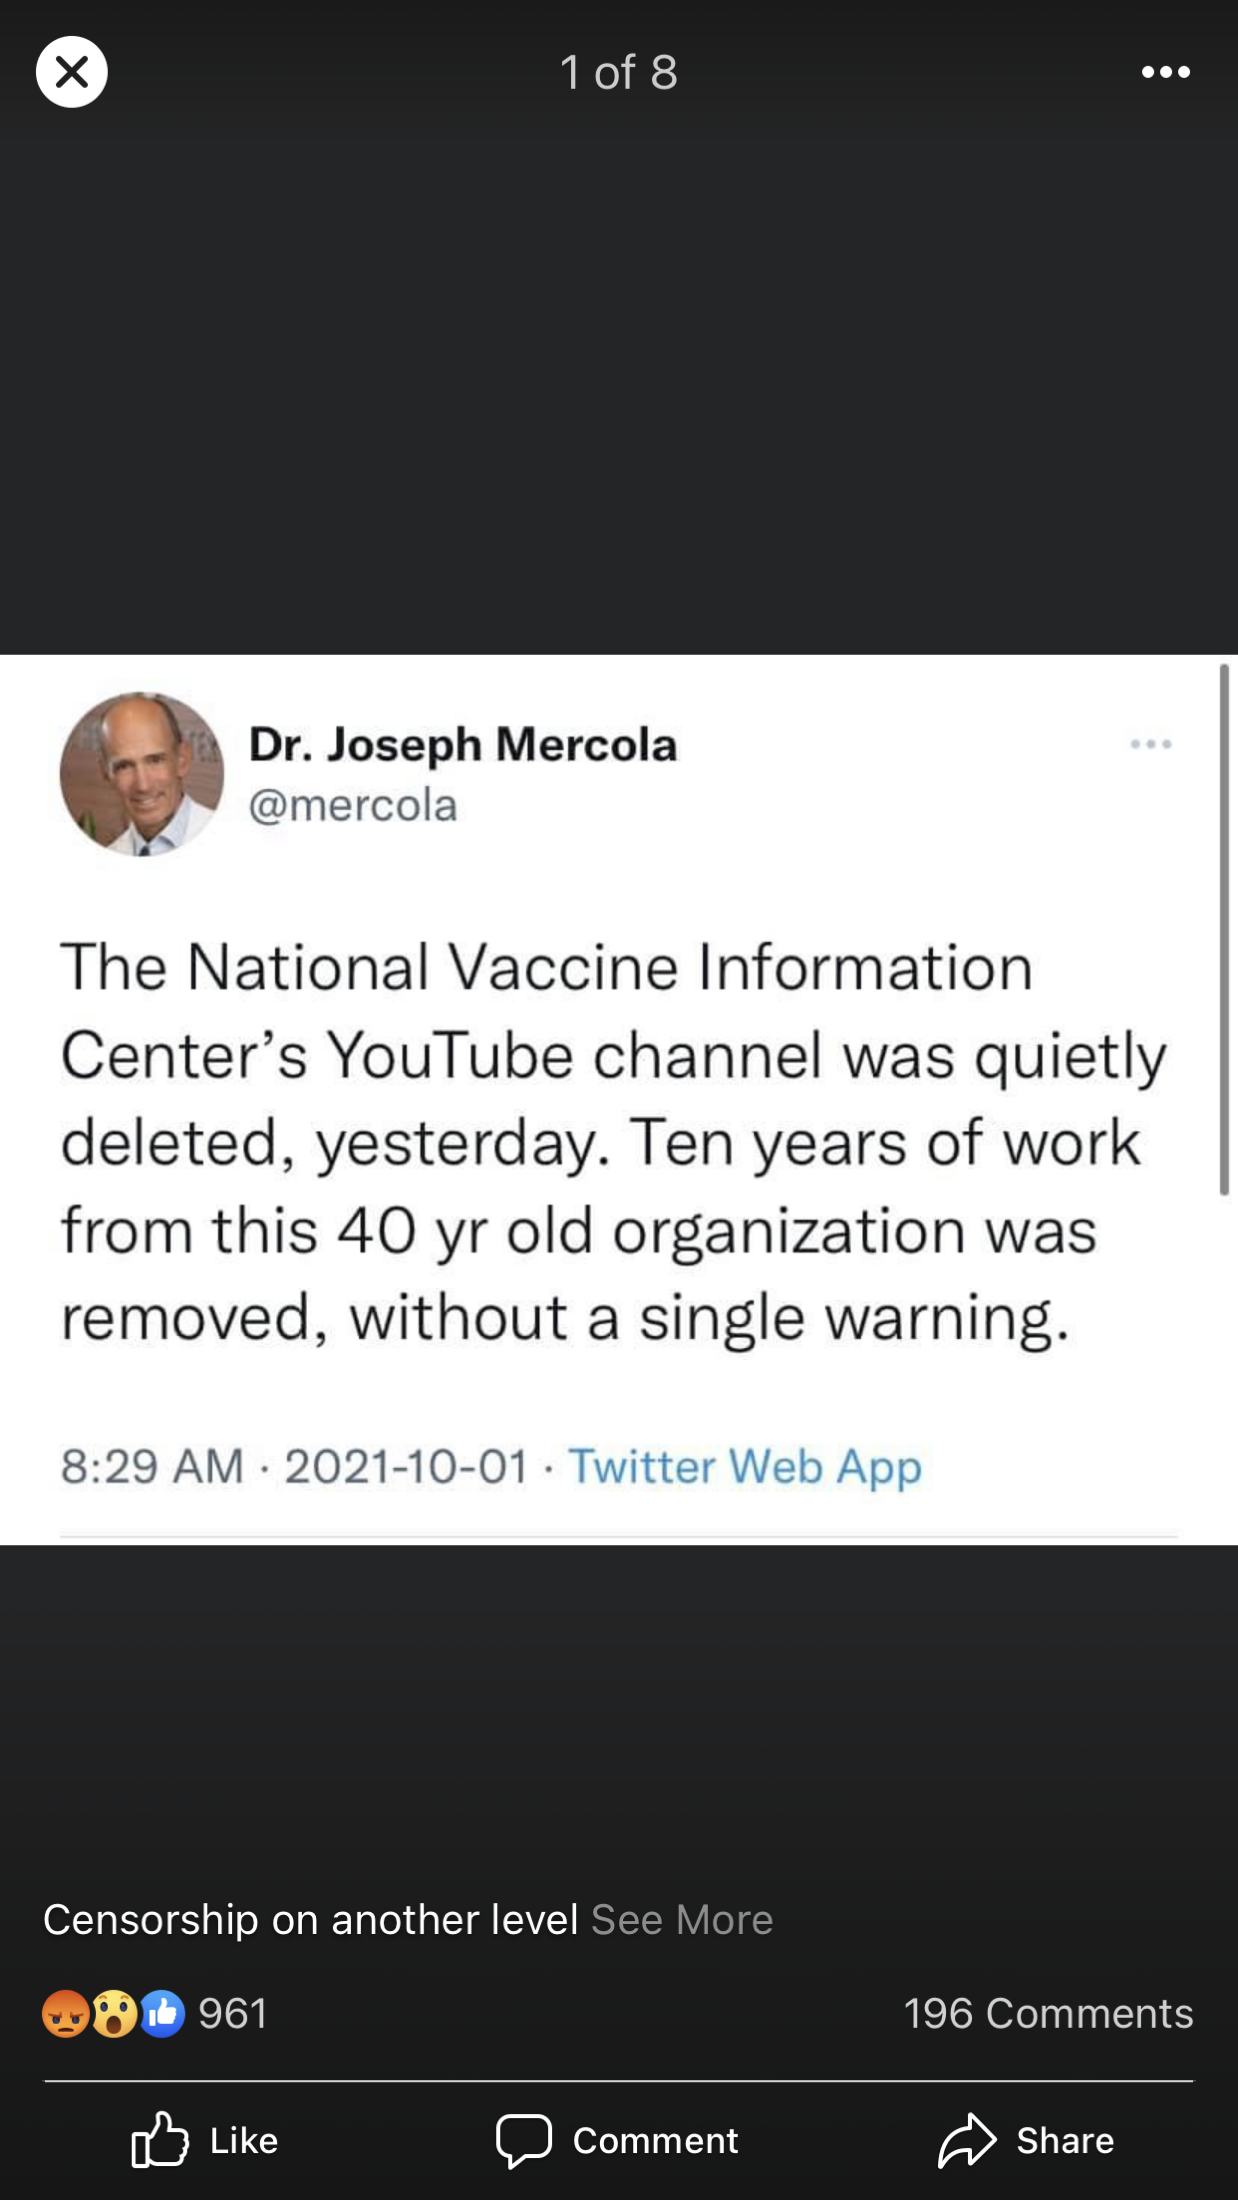Image resolution: width=1238 pixels, height=2200 pixels.
Task: Tap Dr. Joseph Mercola's profile picture
Action: pos(142,774)
